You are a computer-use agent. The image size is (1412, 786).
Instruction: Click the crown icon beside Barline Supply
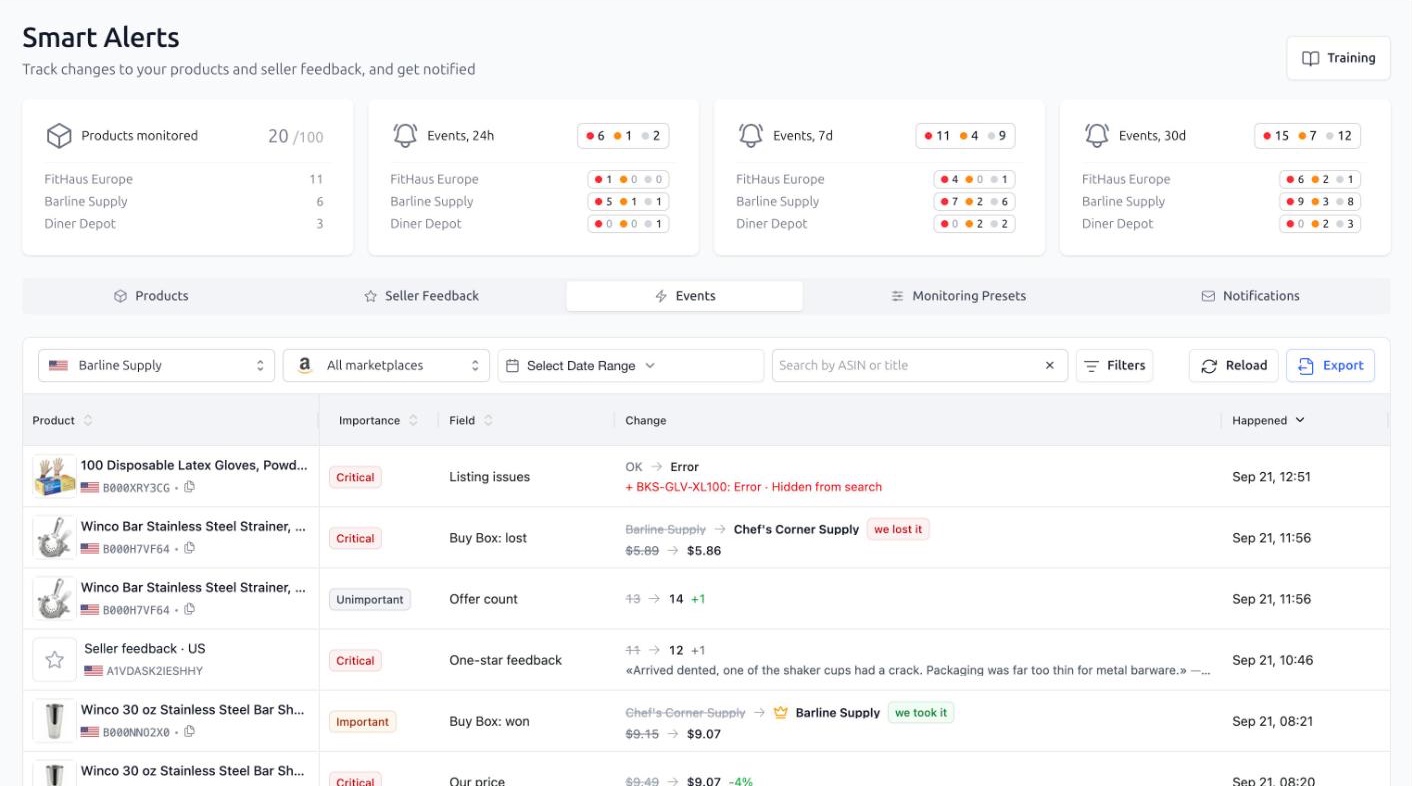coord(781,713)
